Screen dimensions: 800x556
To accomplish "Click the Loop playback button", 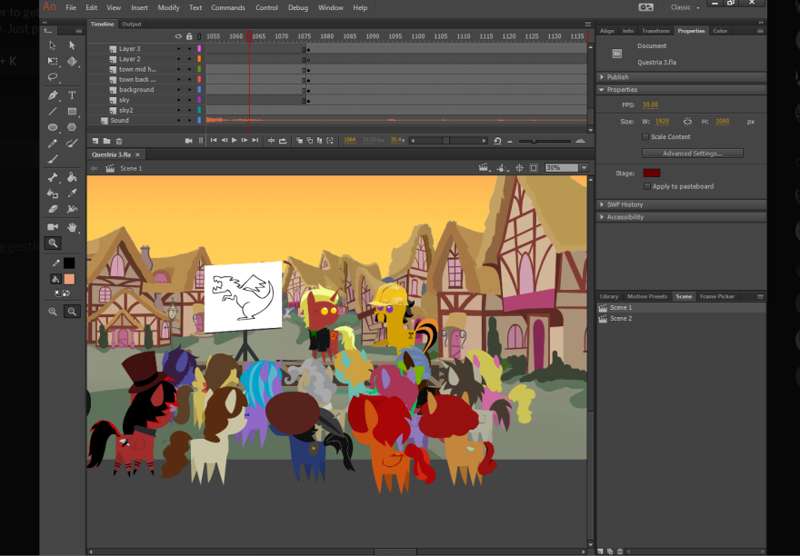I will tap(282, 141).
